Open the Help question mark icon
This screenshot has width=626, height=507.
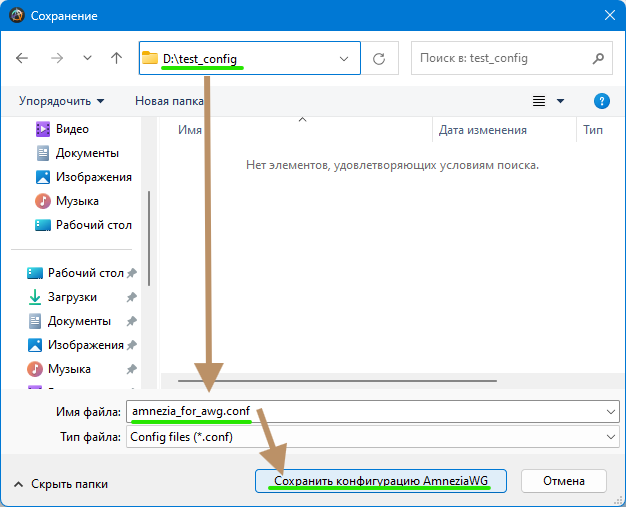click(602, 101)
